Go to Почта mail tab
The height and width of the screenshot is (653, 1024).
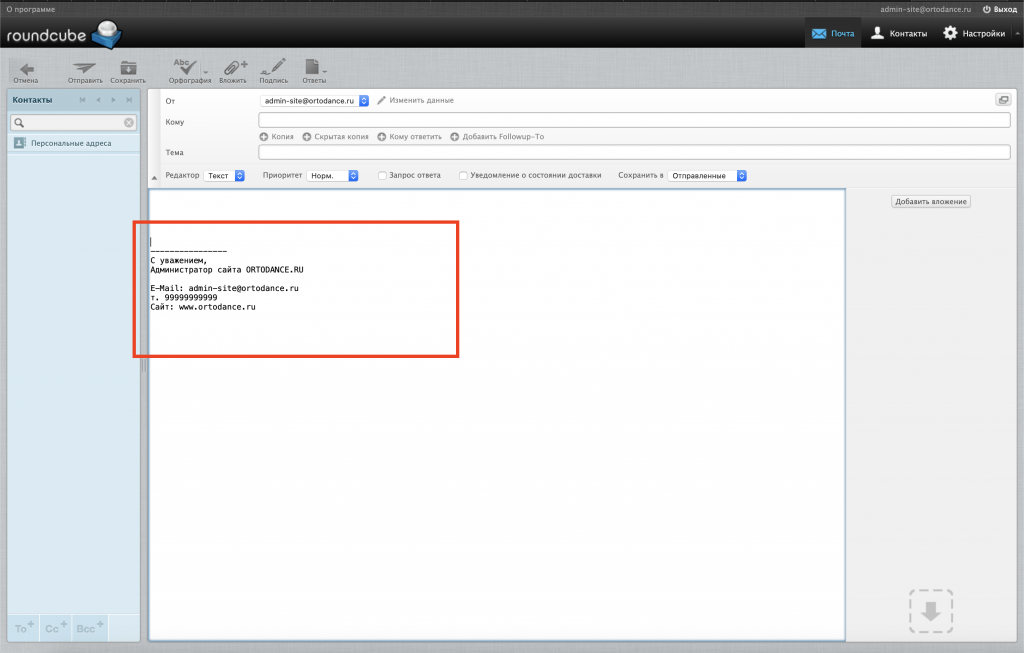click(833, 33)
